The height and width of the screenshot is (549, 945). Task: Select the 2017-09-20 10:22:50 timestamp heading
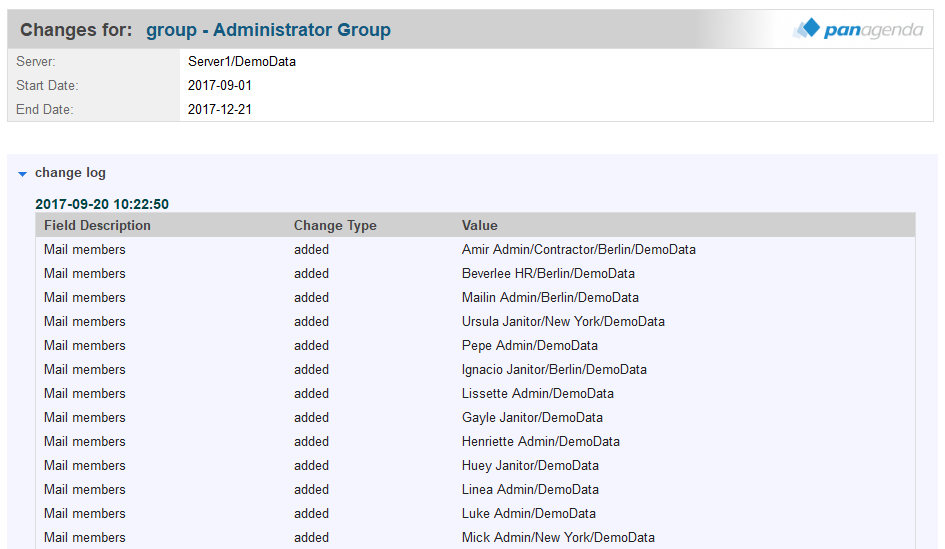pyautogui.click(x=102, y=204)
